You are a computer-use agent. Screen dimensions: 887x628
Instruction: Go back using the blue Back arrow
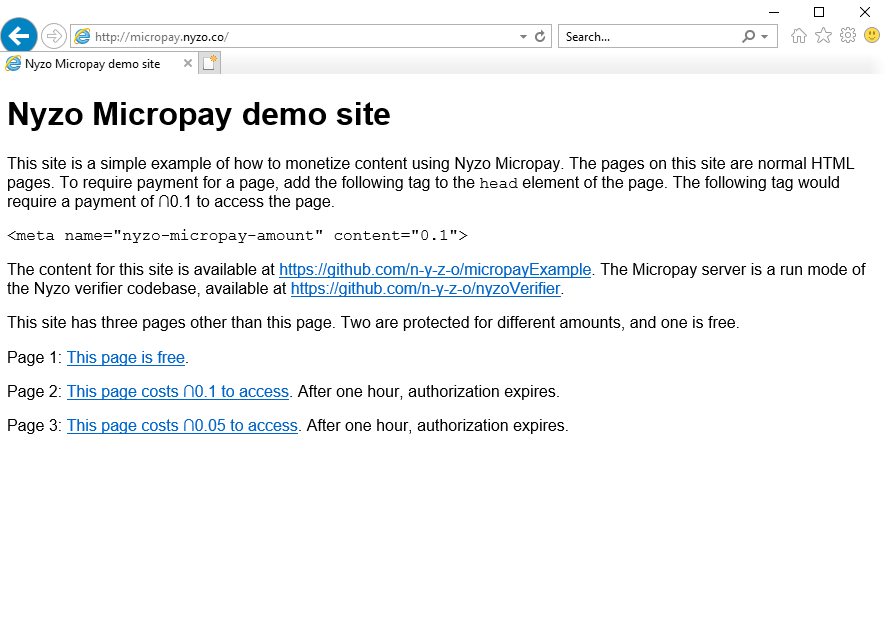tap(19, 36)
